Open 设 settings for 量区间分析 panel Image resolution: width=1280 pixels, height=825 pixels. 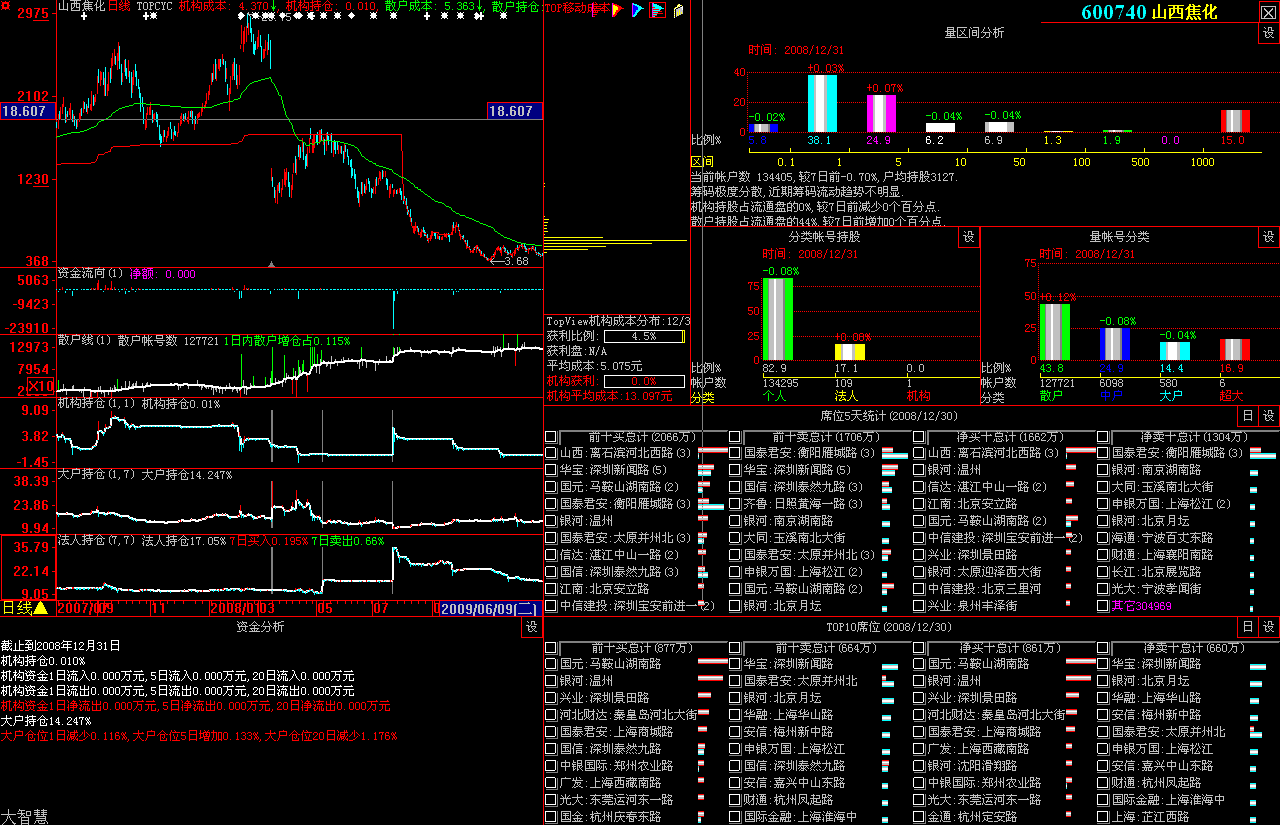[x=1268, y=33]
